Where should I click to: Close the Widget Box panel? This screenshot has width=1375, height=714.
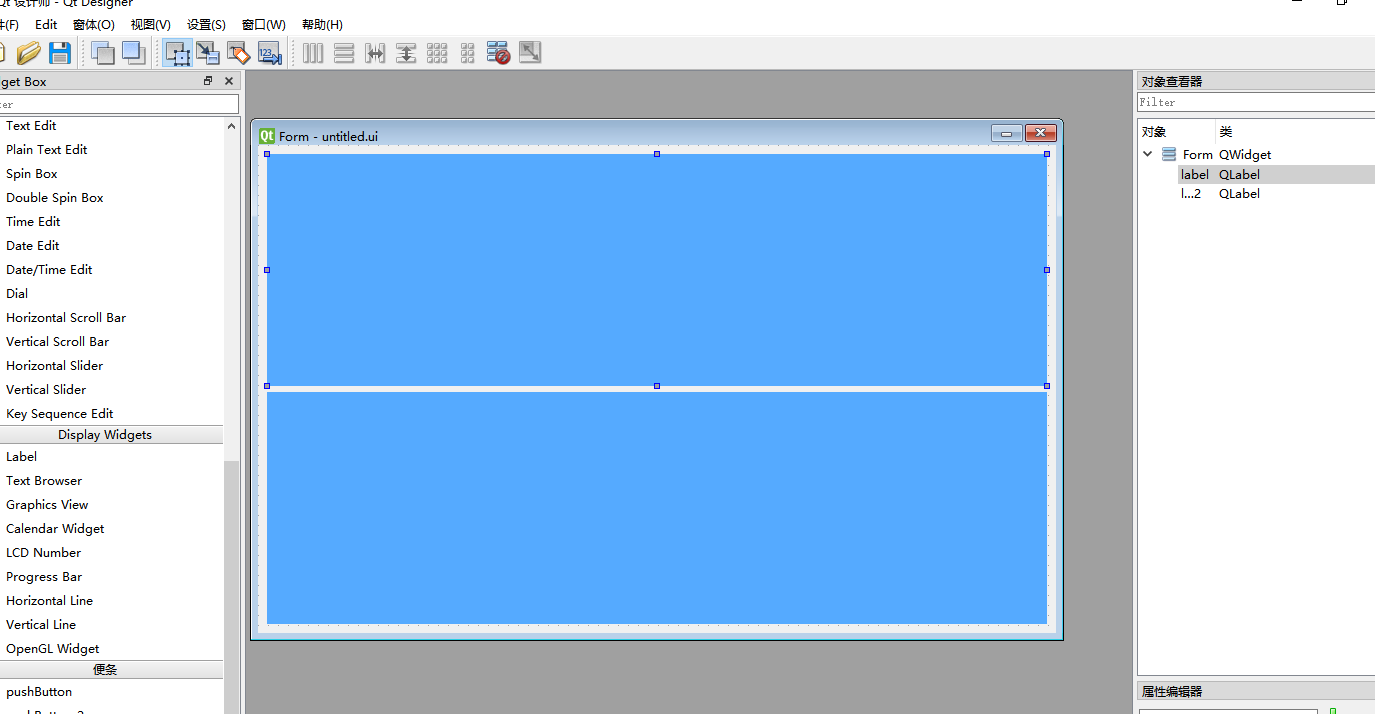(x=229, y=81)
